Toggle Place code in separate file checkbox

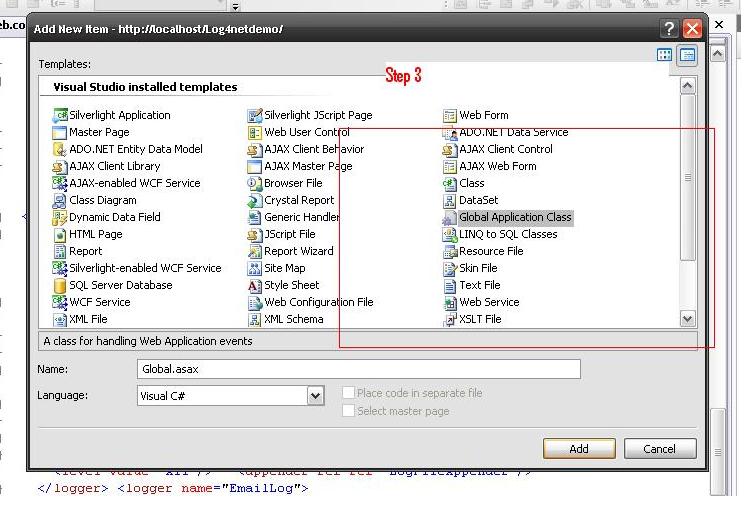349,393
